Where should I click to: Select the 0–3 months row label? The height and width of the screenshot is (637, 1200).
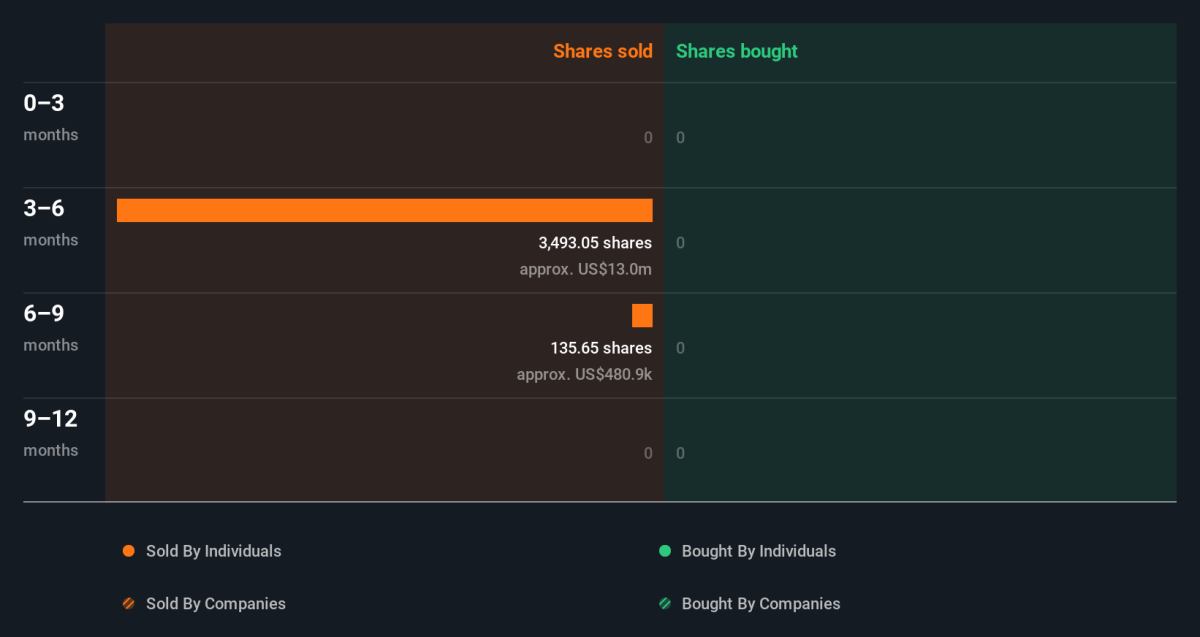pos(50,117)
